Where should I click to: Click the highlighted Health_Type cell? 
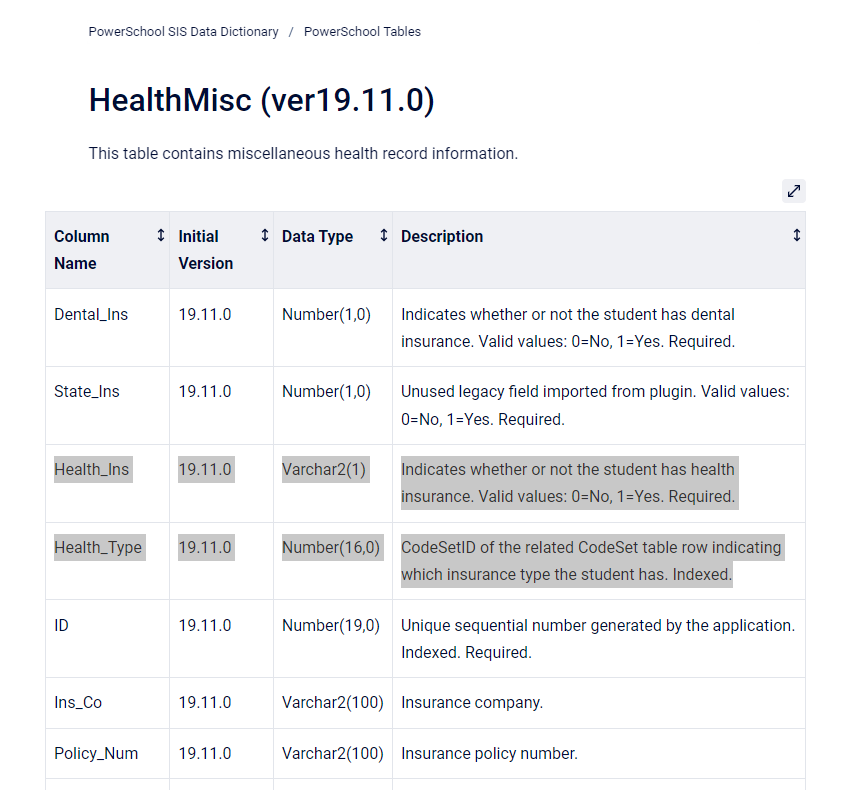(x=98, y=548)
